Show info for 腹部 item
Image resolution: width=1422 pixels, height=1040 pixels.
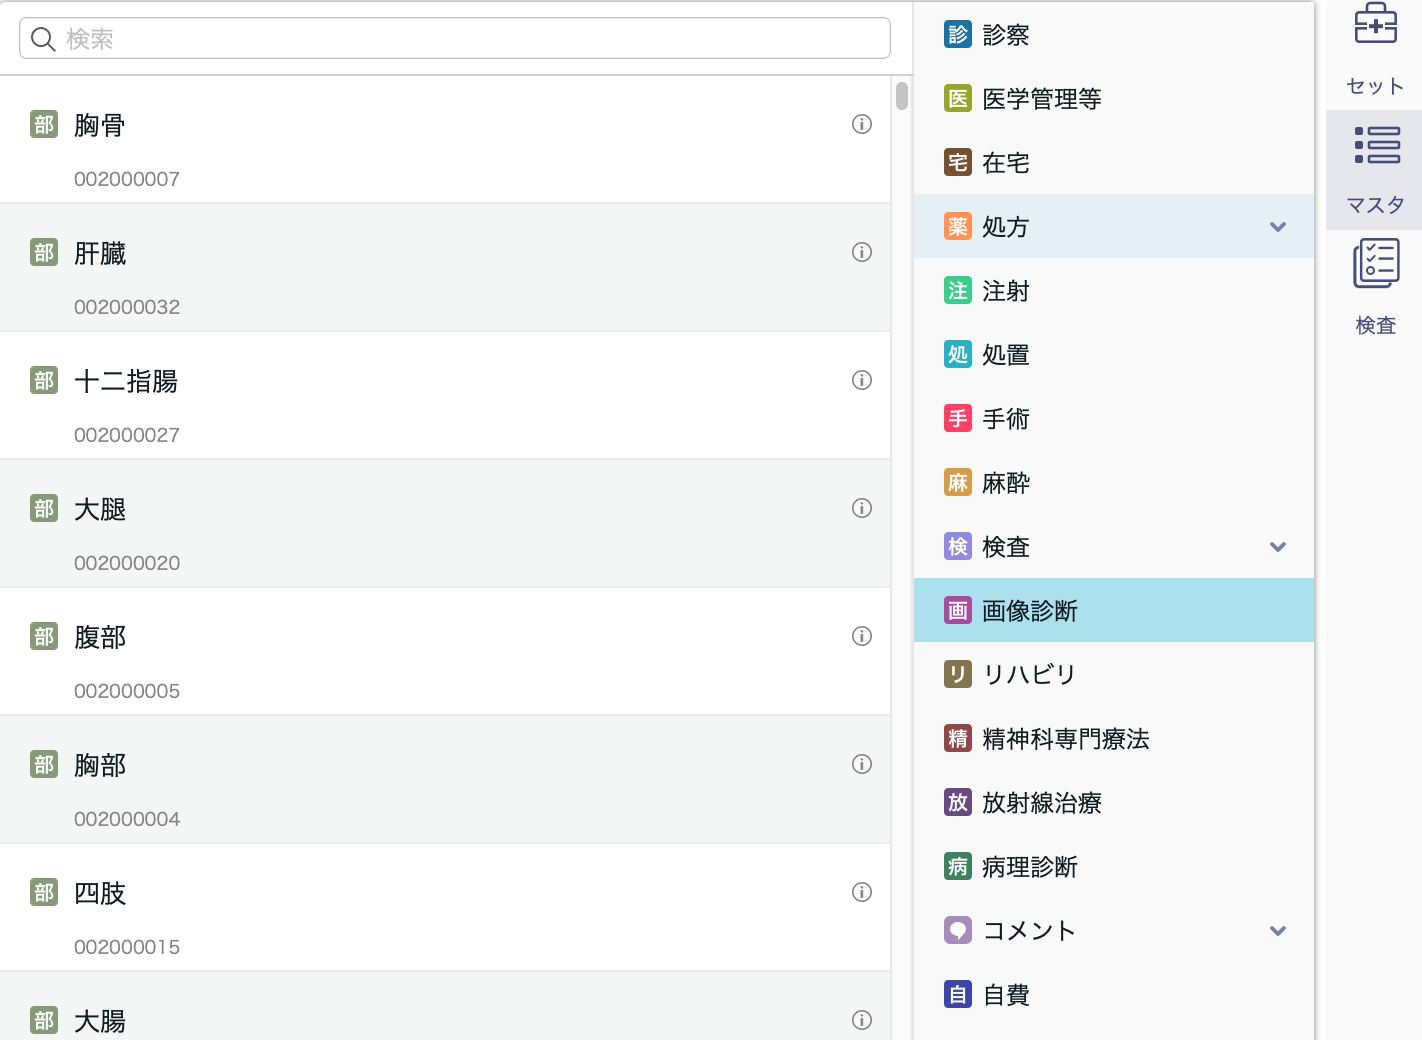coord(861,636)
